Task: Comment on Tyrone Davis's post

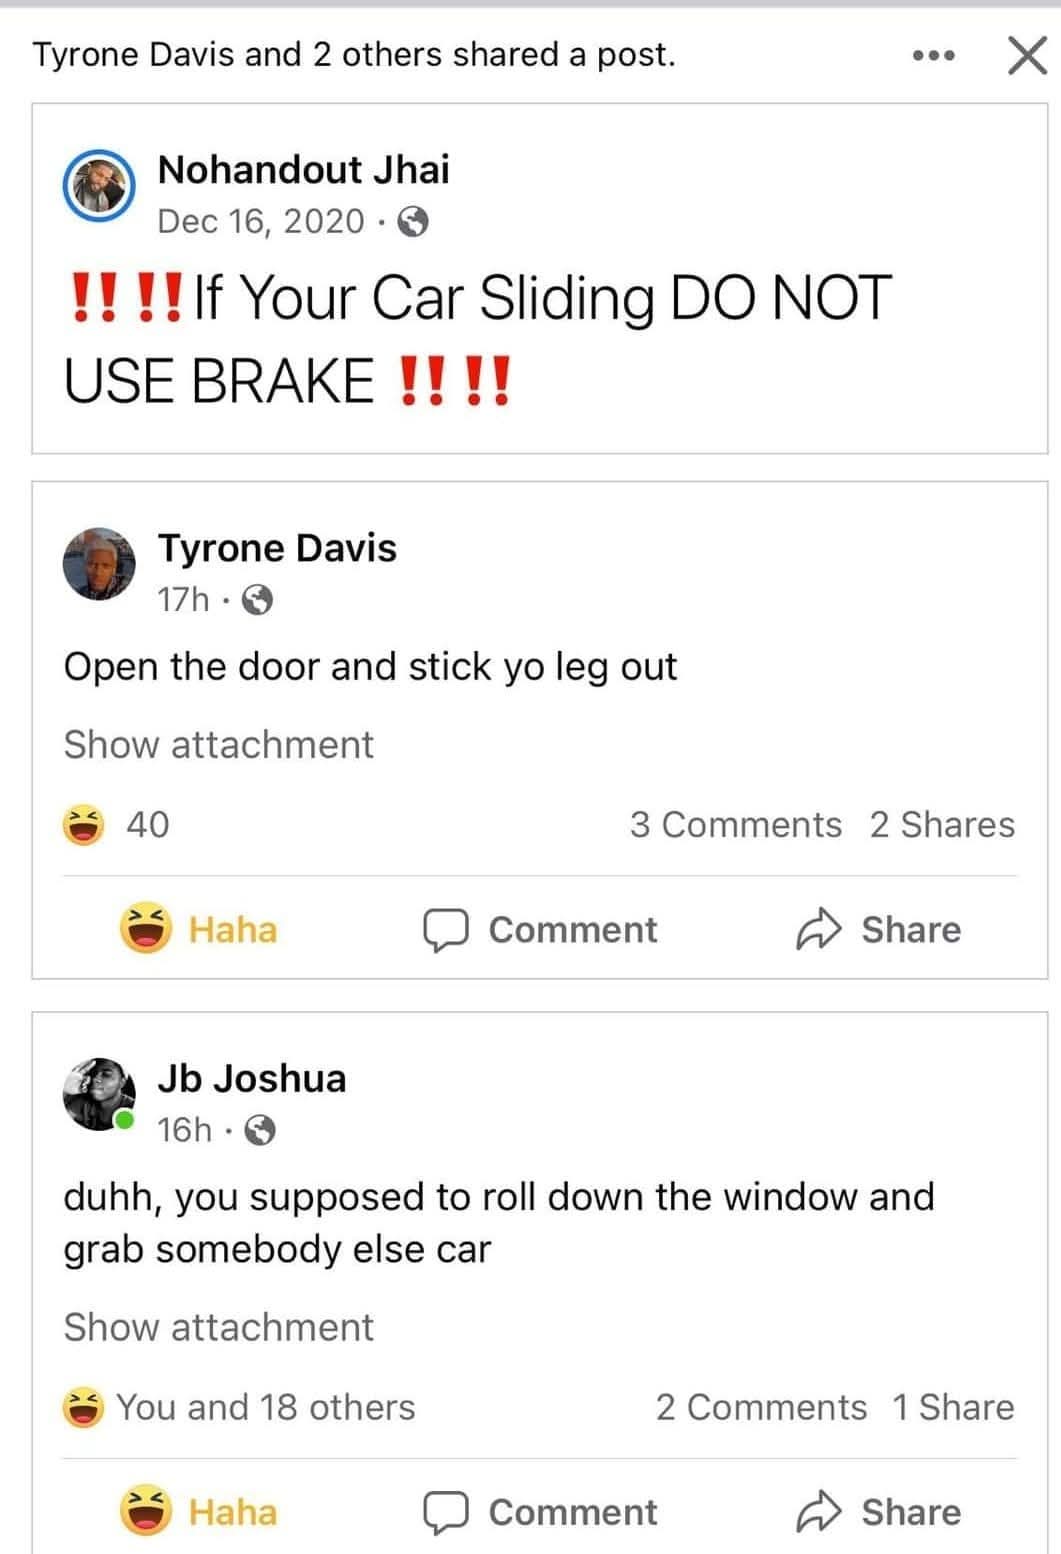Action: click(540, 929)
